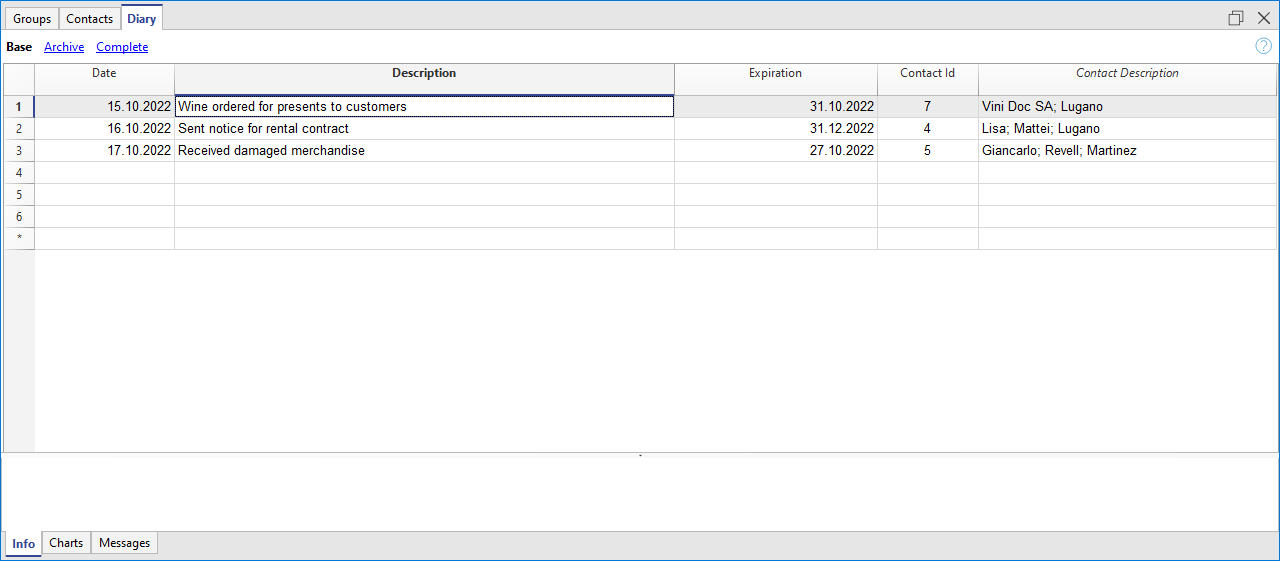
Task: Open the Charts bottom tab
Action: [66, 543]
